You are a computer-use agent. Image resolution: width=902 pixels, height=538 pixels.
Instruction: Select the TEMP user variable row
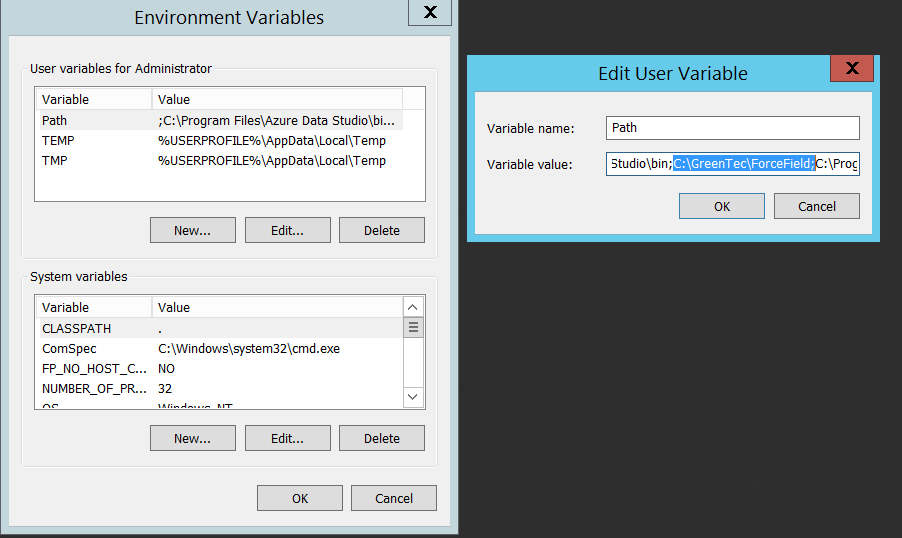tap(218, 140)
